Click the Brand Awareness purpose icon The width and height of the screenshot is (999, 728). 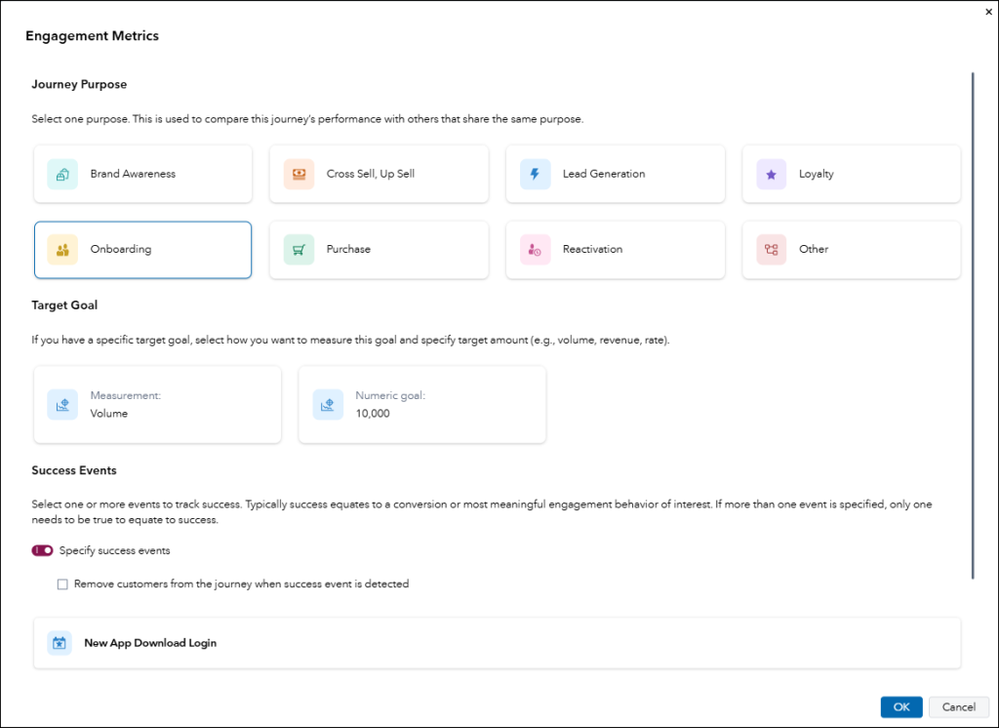click(62, 174)
